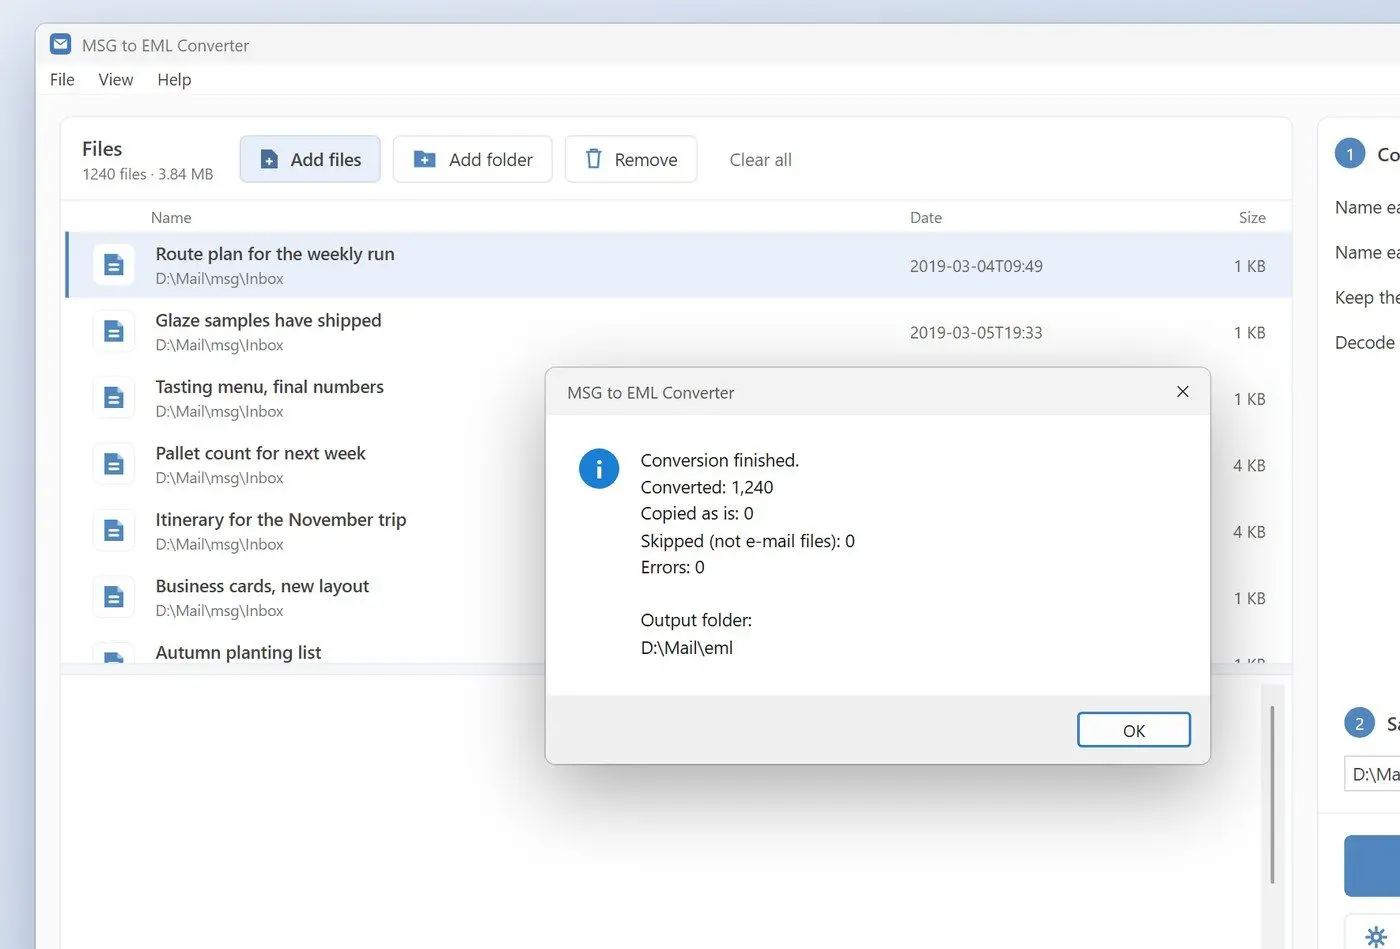Click the file icon for Business cards row
This screenshot has width=1400, height=949.
pos(114,598)
